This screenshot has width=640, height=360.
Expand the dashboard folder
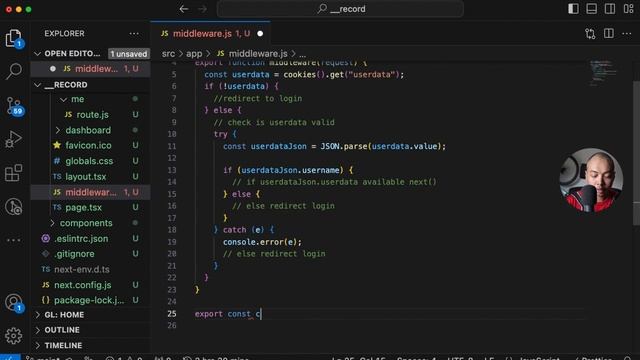coord(58,130)
